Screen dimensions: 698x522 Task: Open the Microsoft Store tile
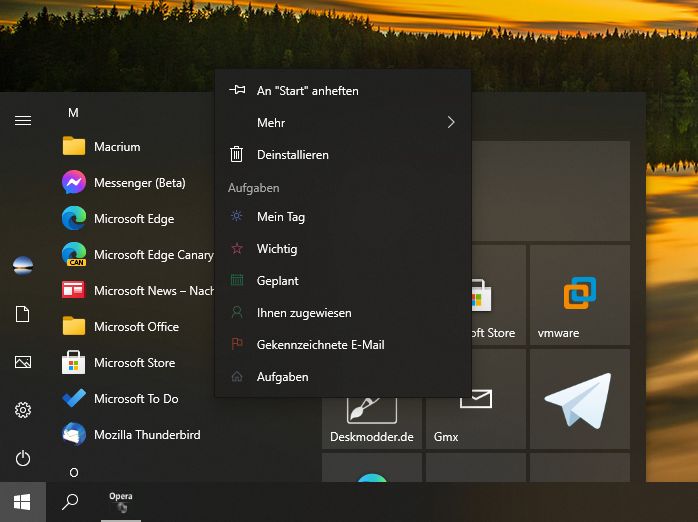pos(499,295)
